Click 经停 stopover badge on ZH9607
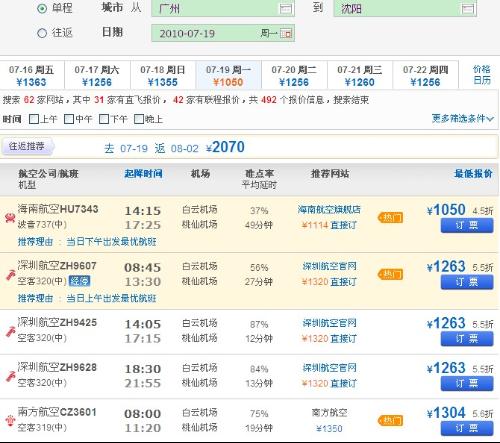The height and width of the screenshot is (443, 500). pos(79,281)
